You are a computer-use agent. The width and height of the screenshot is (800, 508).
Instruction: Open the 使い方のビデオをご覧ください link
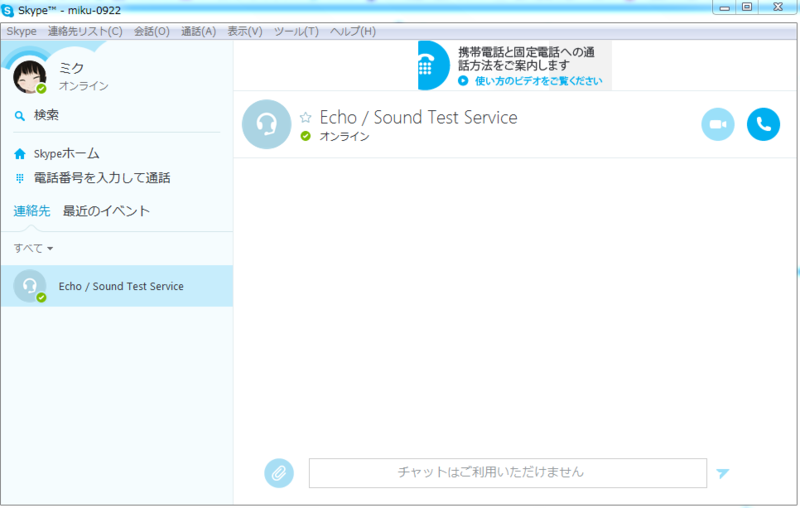(538, 81)
